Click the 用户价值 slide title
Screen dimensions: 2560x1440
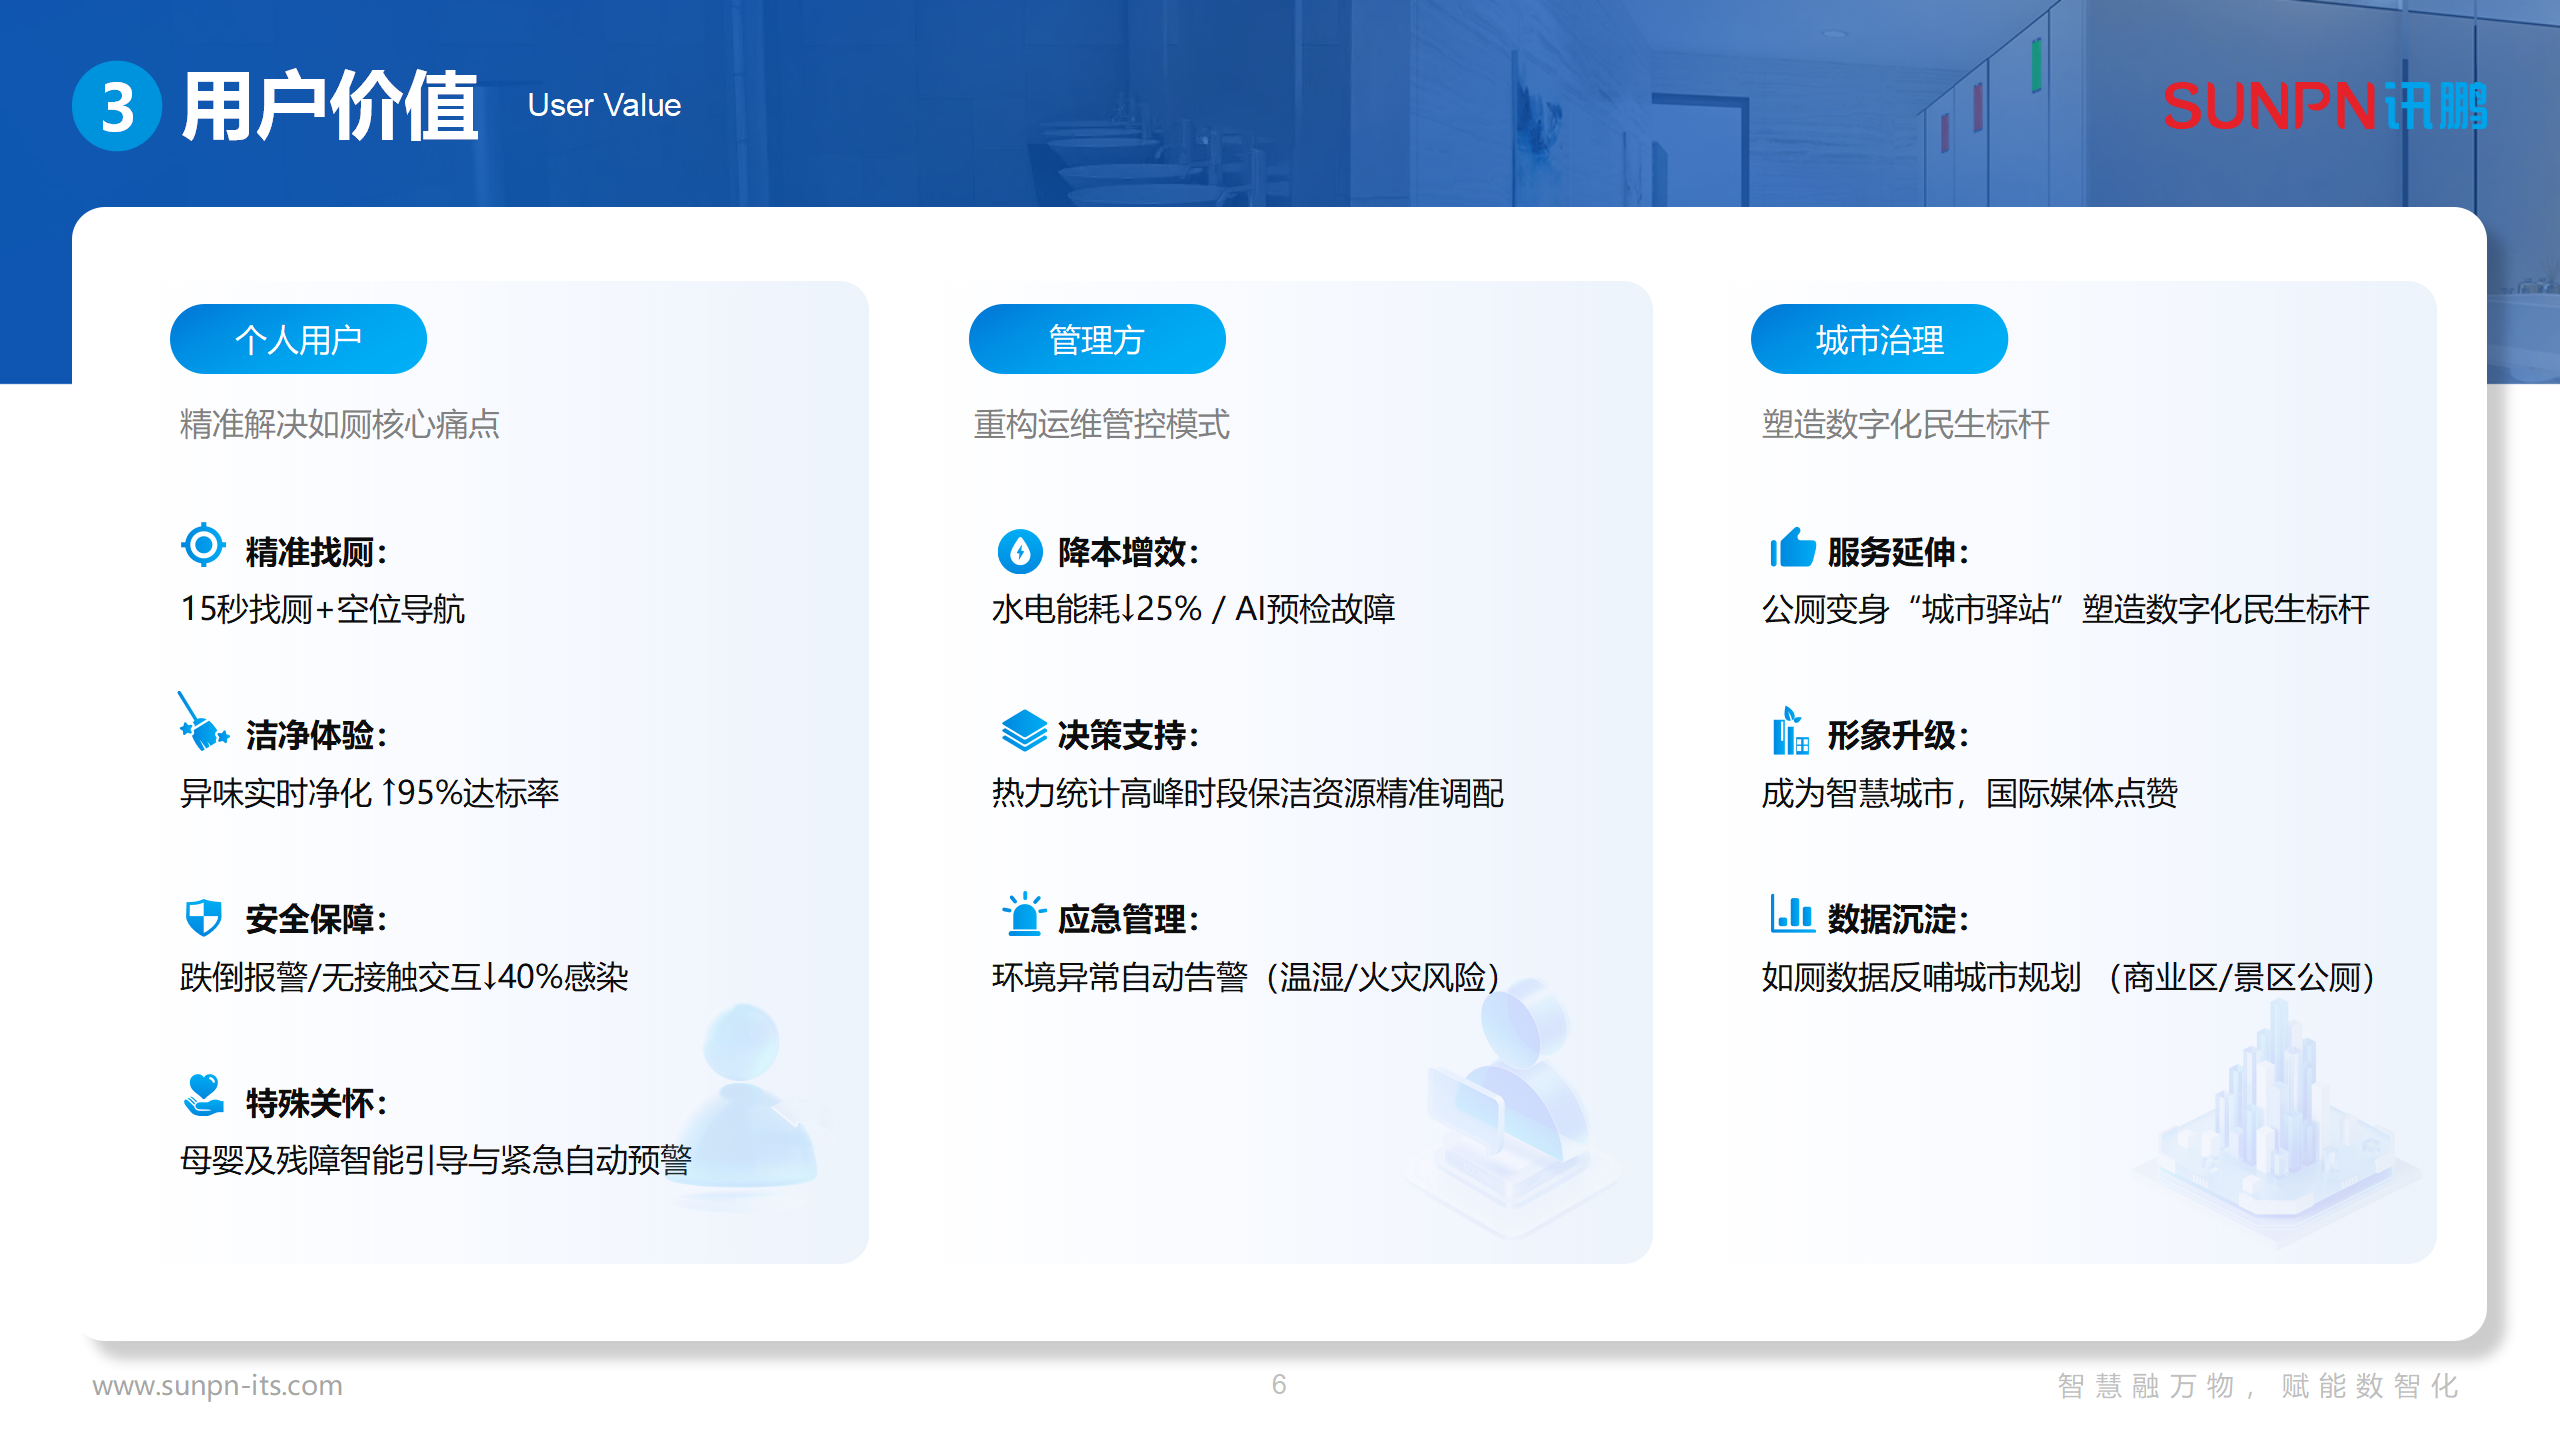(330, 100)
